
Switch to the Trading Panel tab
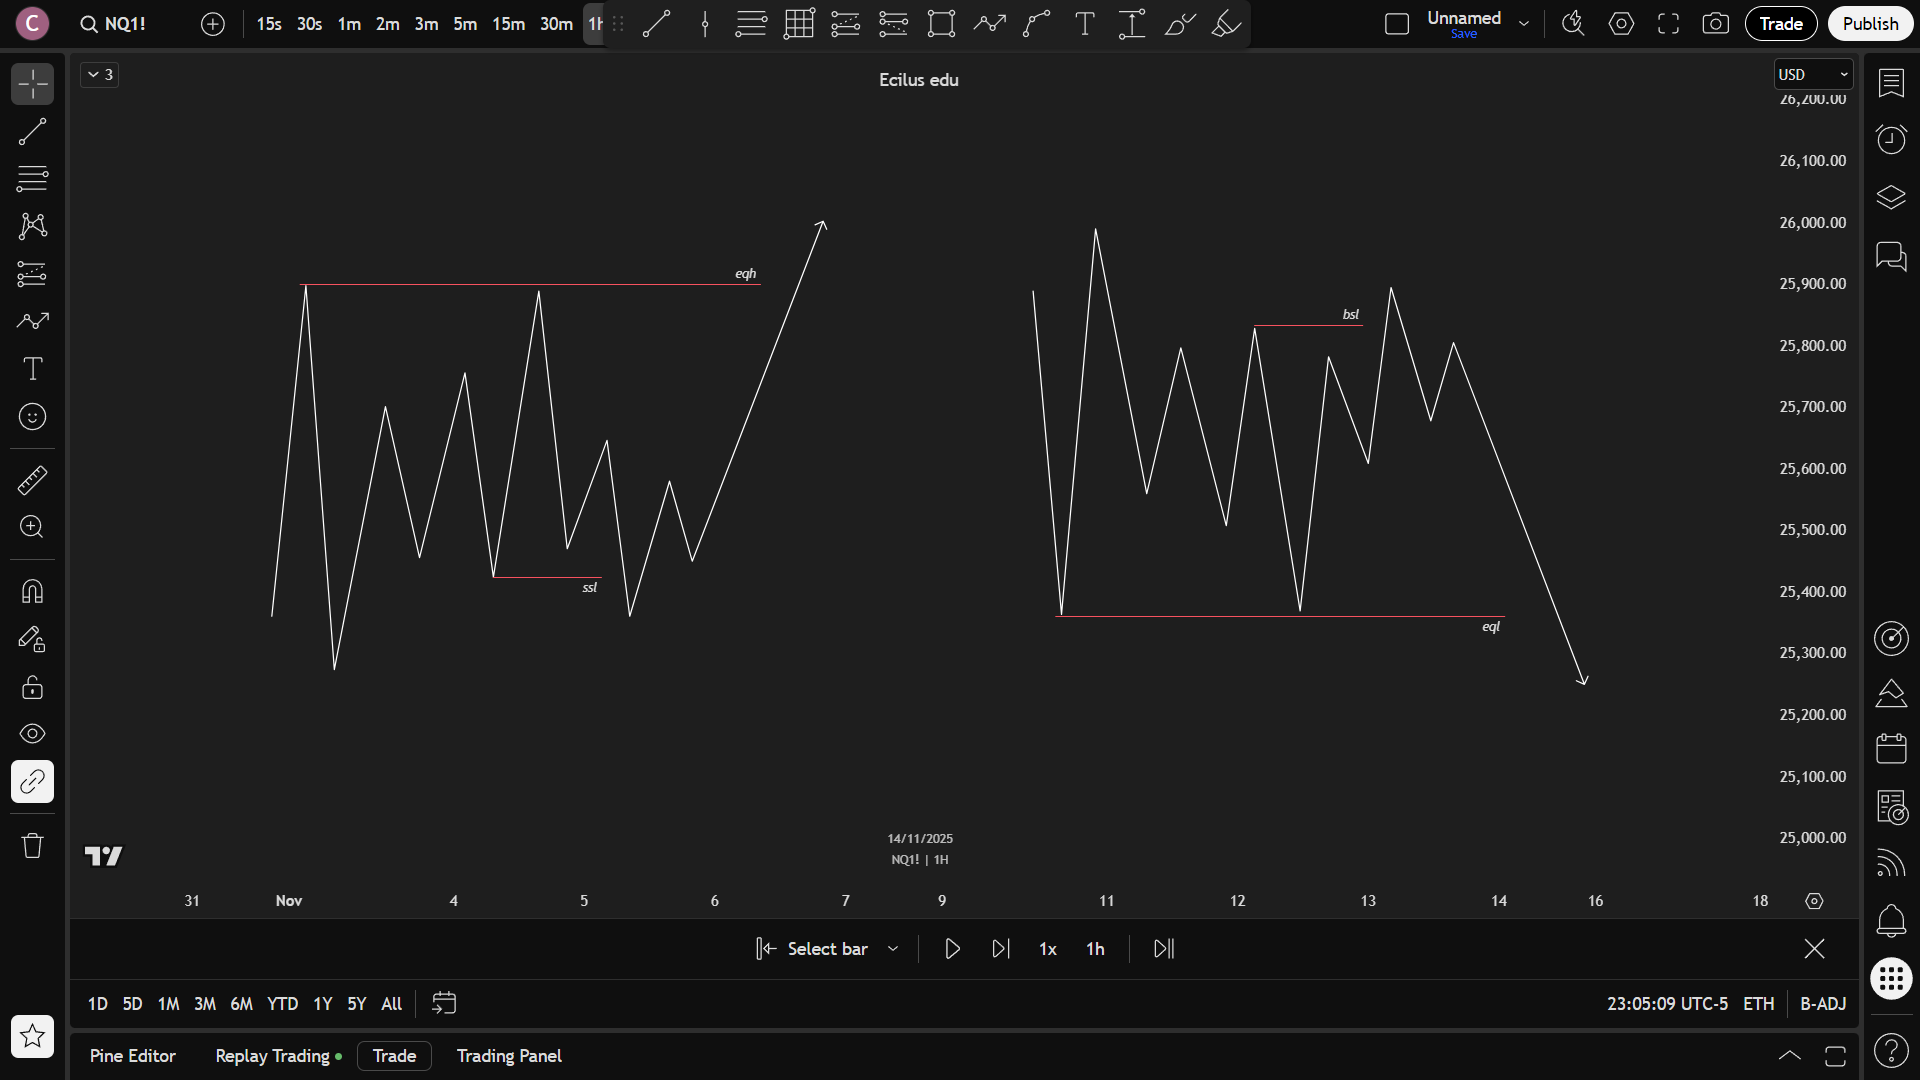click(x=509, y=1056)
